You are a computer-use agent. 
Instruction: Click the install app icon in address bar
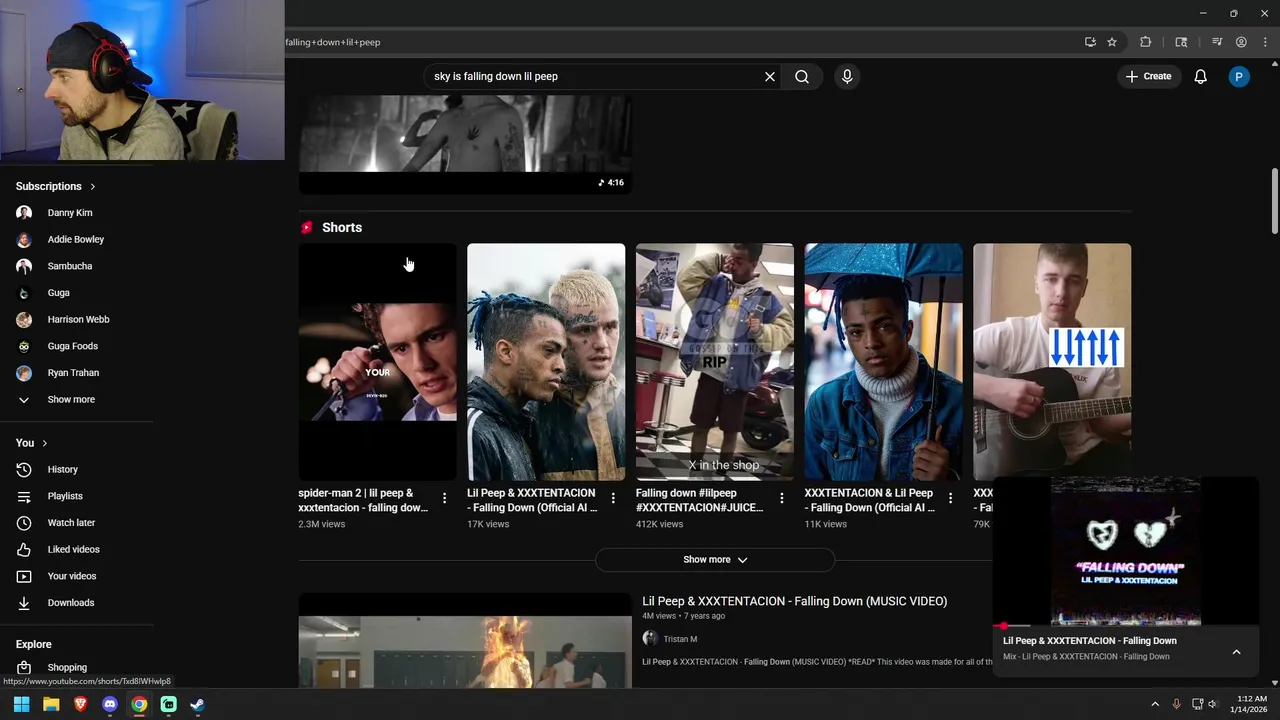point(1090,42)
